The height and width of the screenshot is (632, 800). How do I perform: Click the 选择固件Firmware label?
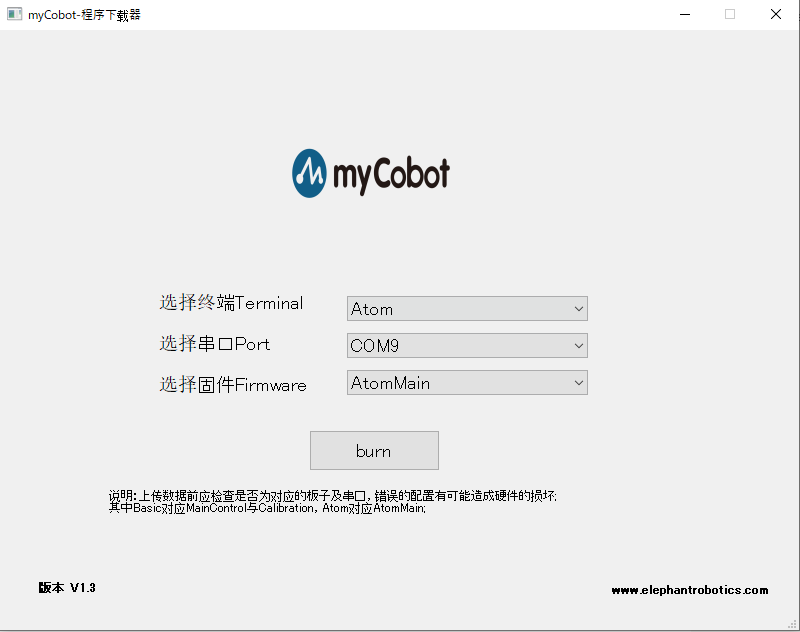(x=233, y=385)
